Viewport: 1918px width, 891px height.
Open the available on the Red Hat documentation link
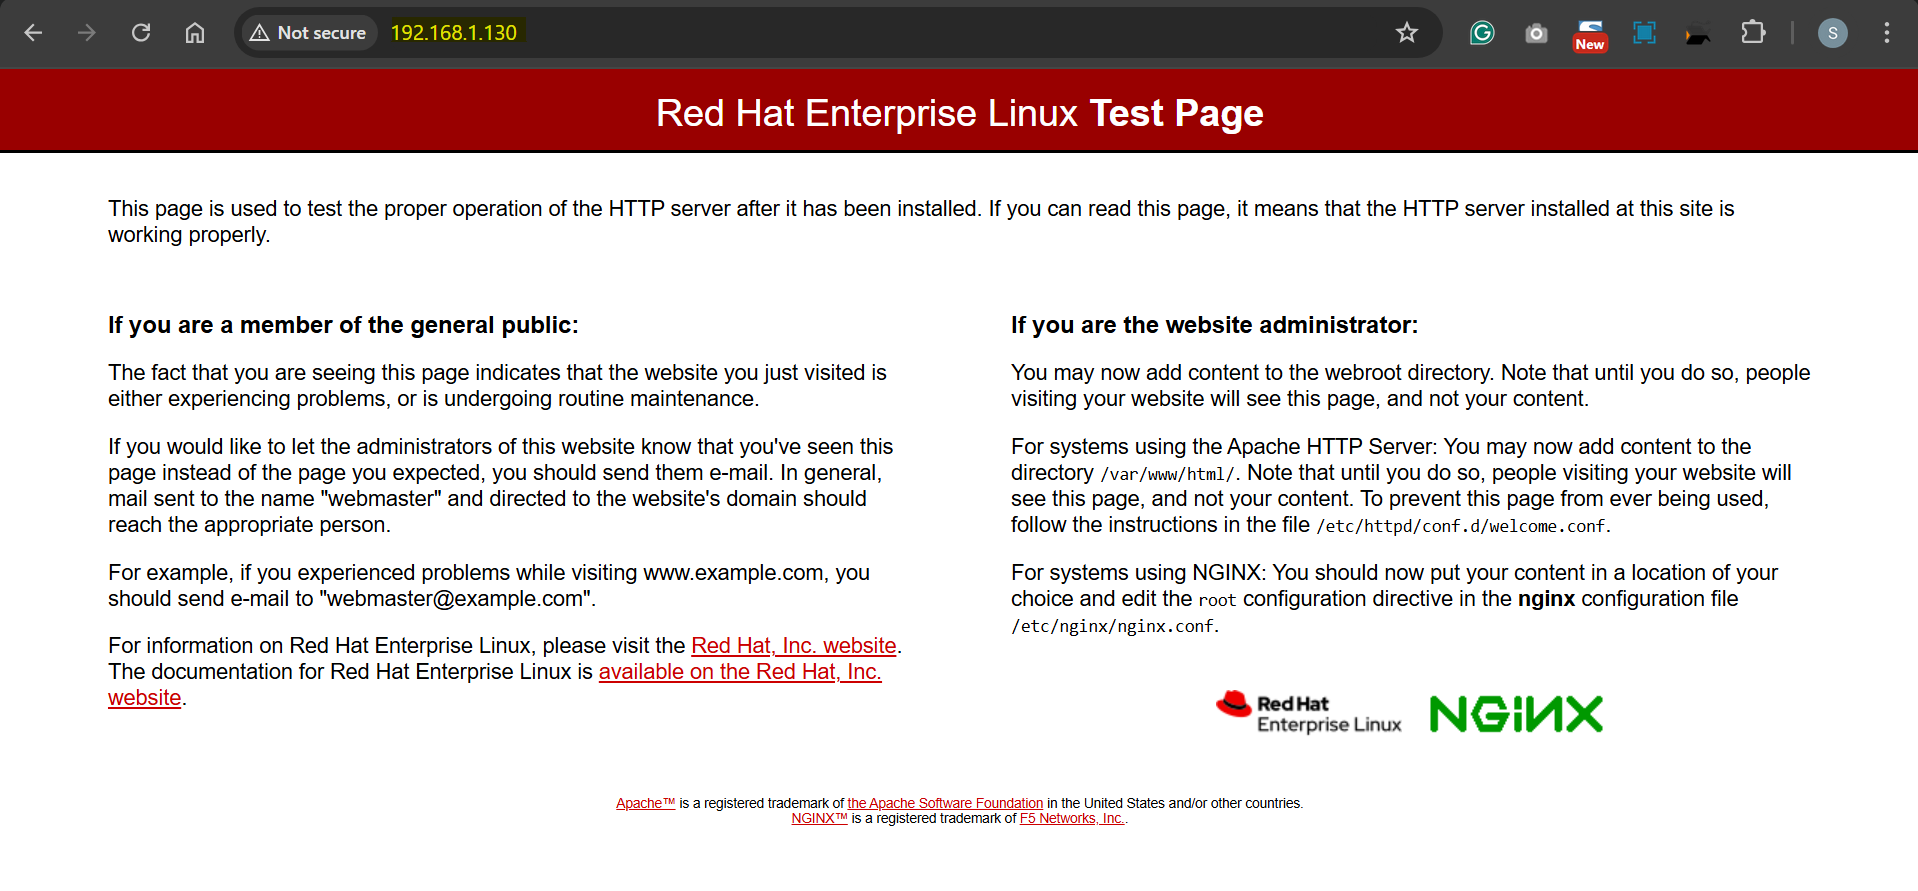click(x=740, y=672)
